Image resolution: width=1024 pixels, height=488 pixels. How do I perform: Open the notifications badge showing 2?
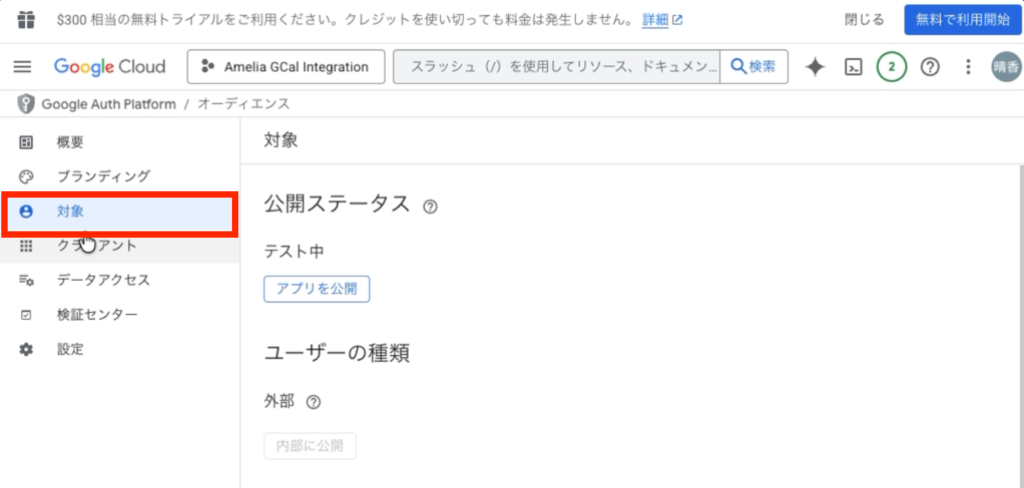point(891,67)
